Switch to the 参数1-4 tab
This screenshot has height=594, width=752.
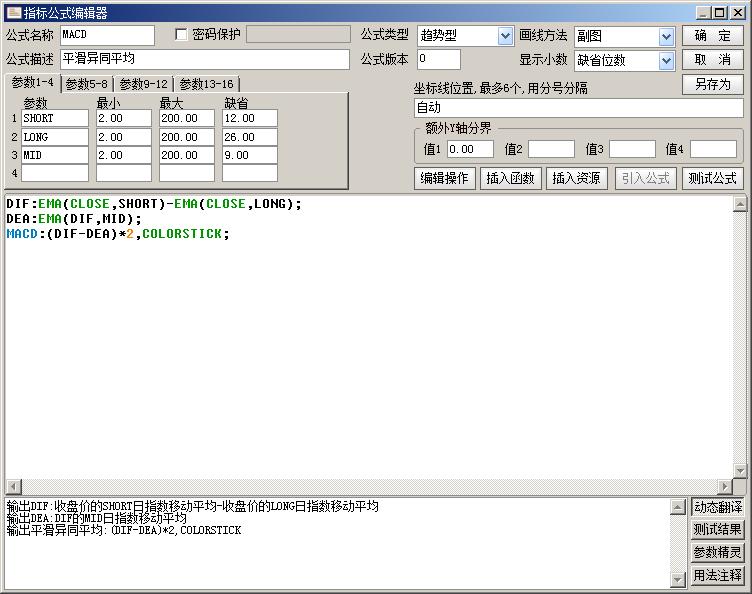coord(33,82)
